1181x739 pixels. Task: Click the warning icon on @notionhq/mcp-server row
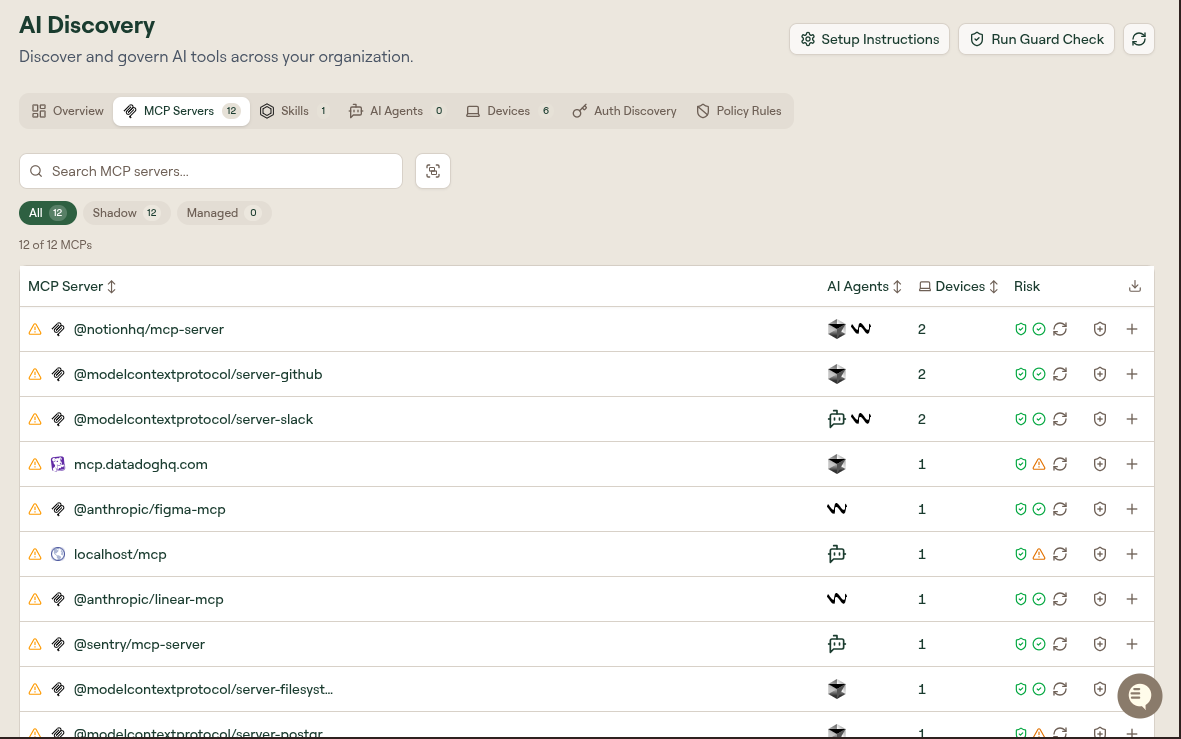[35, 329]
